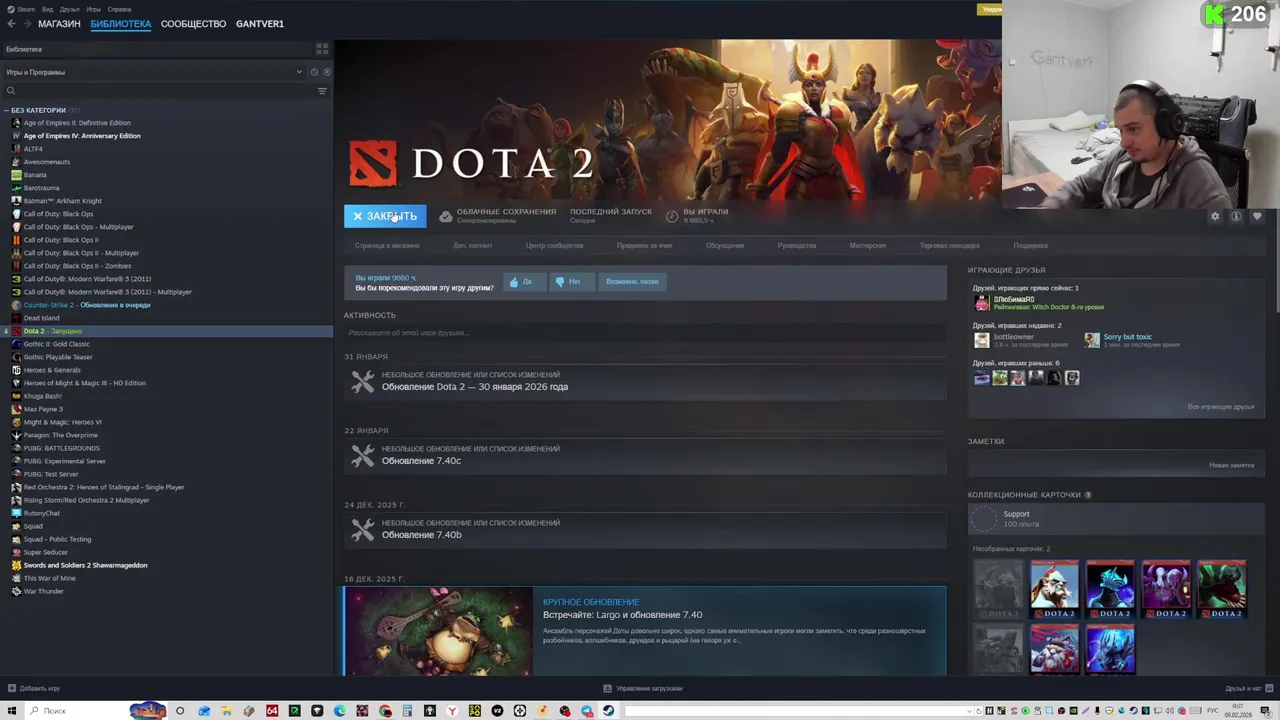Collapse the БЕЗ КАТЕГОРИИ category
This screenshot has height=720, width=1280.
coord(38,110)
